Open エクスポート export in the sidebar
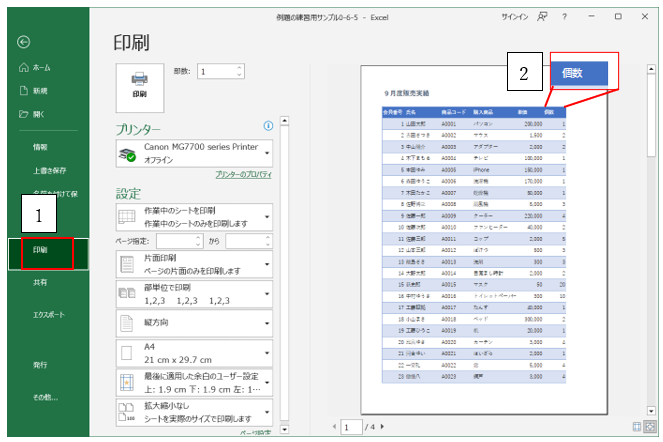663x442 pixels. pos(48,314)
